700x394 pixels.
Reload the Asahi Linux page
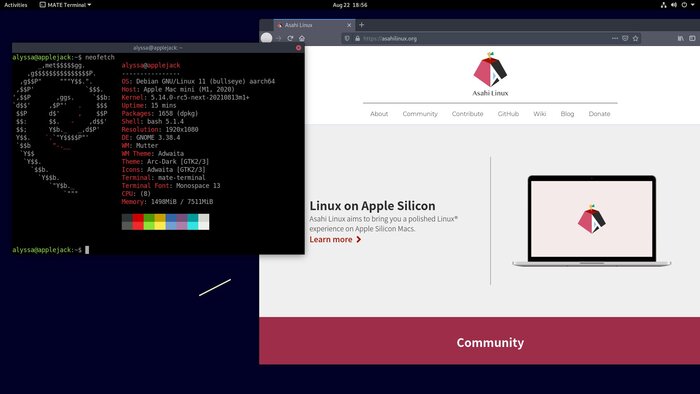click(x=290, y=38)
